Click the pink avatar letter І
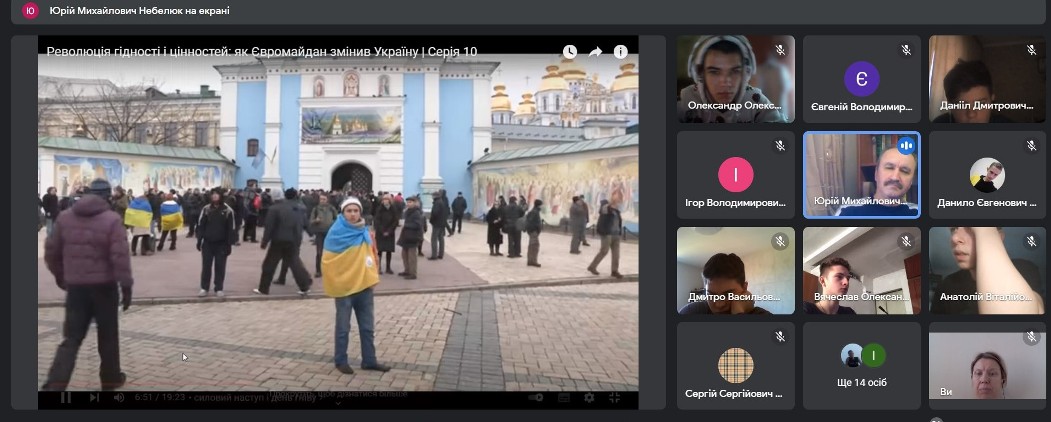The width and height of the screenshot is (1051, 422). pos(736,175)
